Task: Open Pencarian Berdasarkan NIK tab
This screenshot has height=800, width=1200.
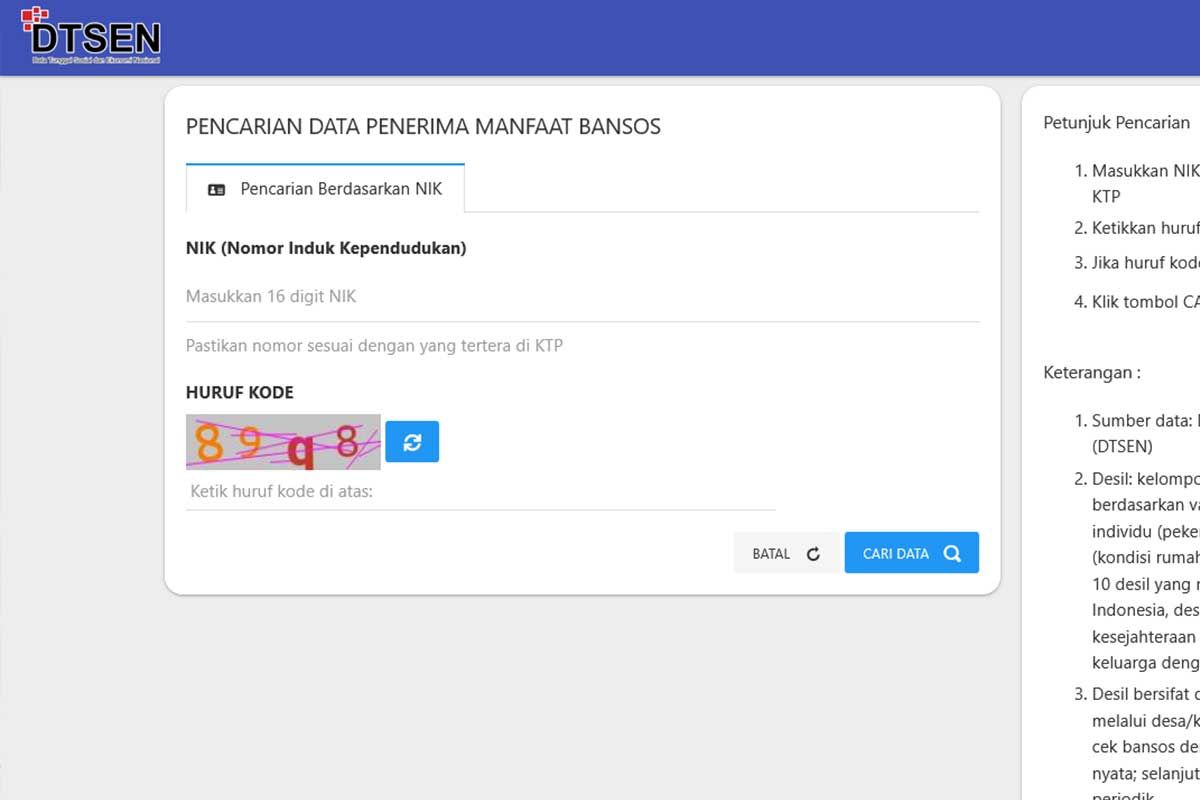Action: [325, 188]
